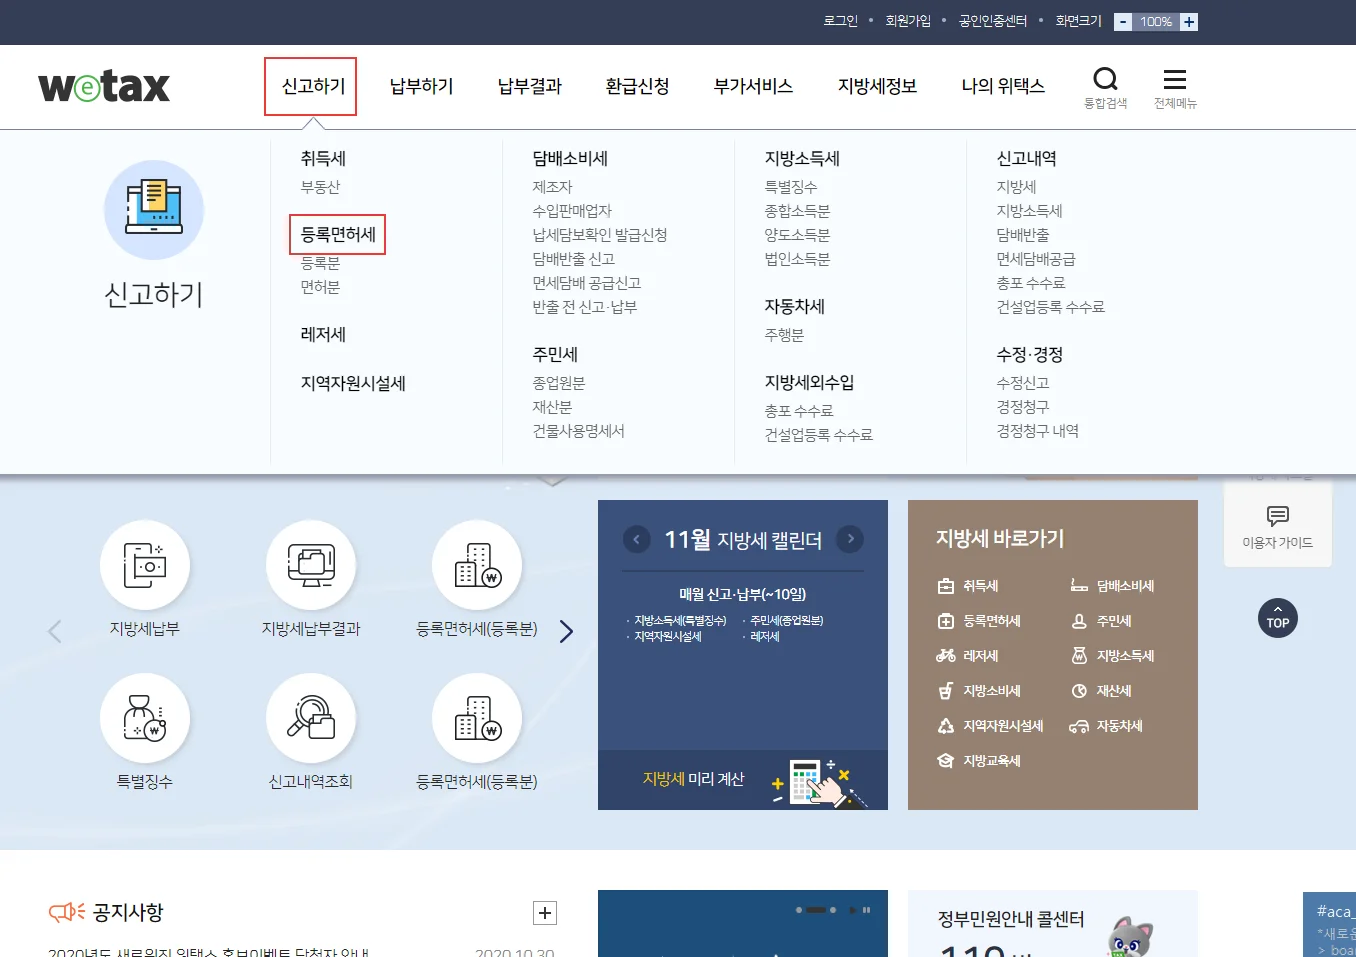This screenshot has height=957, width=1356.
Task: Go to previous month in calendar
Action: pyautogui.click(x=636, y=539)
